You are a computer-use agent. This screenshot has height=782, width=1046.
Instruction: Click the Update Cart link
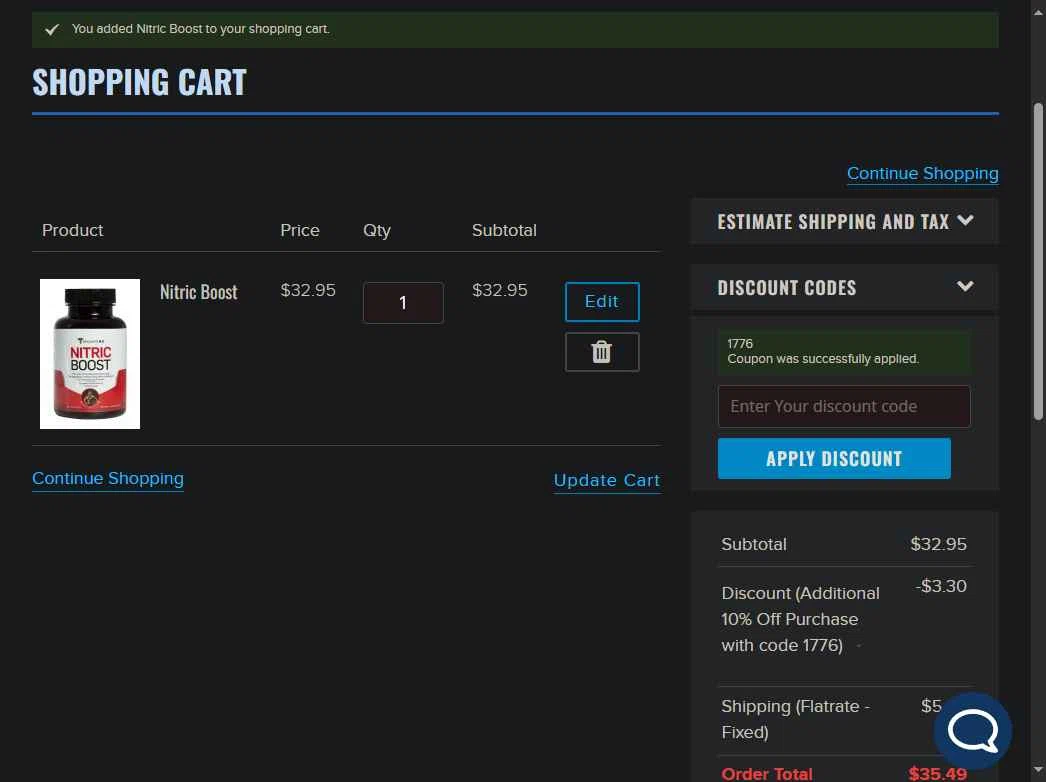pos(607,480)
